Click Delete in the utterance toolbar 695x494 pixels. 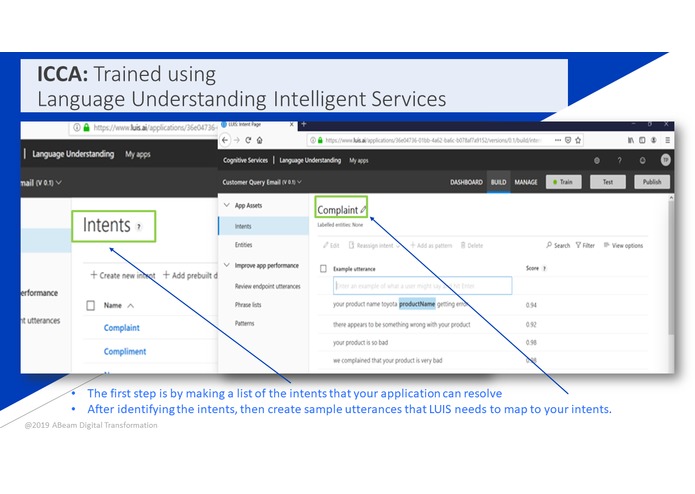(x=472, y=245)
